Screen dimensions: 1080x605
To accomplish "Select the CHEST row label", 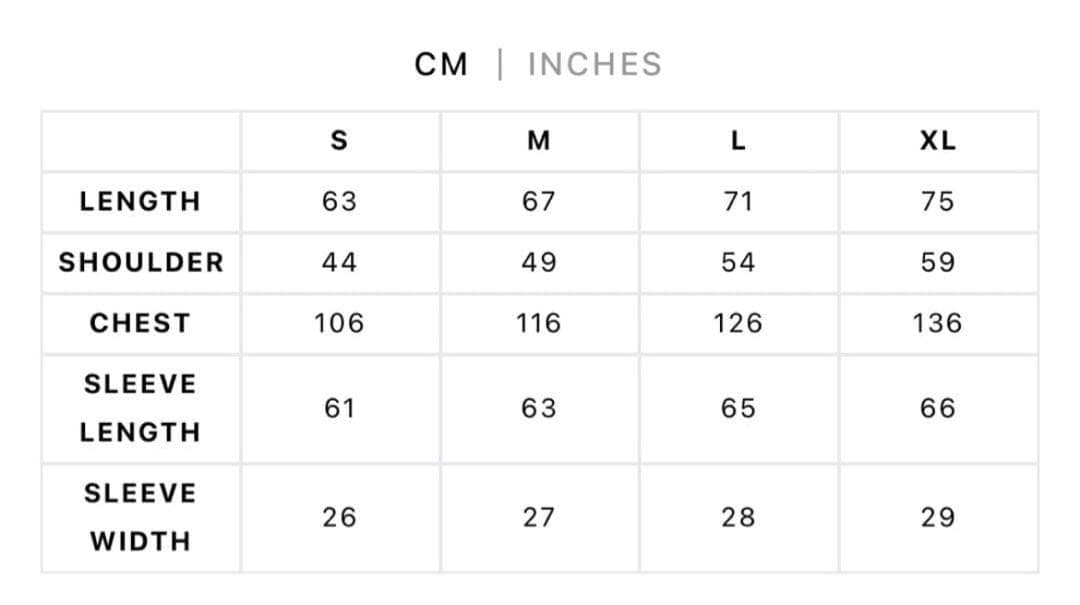I will [x=140, y=323].
